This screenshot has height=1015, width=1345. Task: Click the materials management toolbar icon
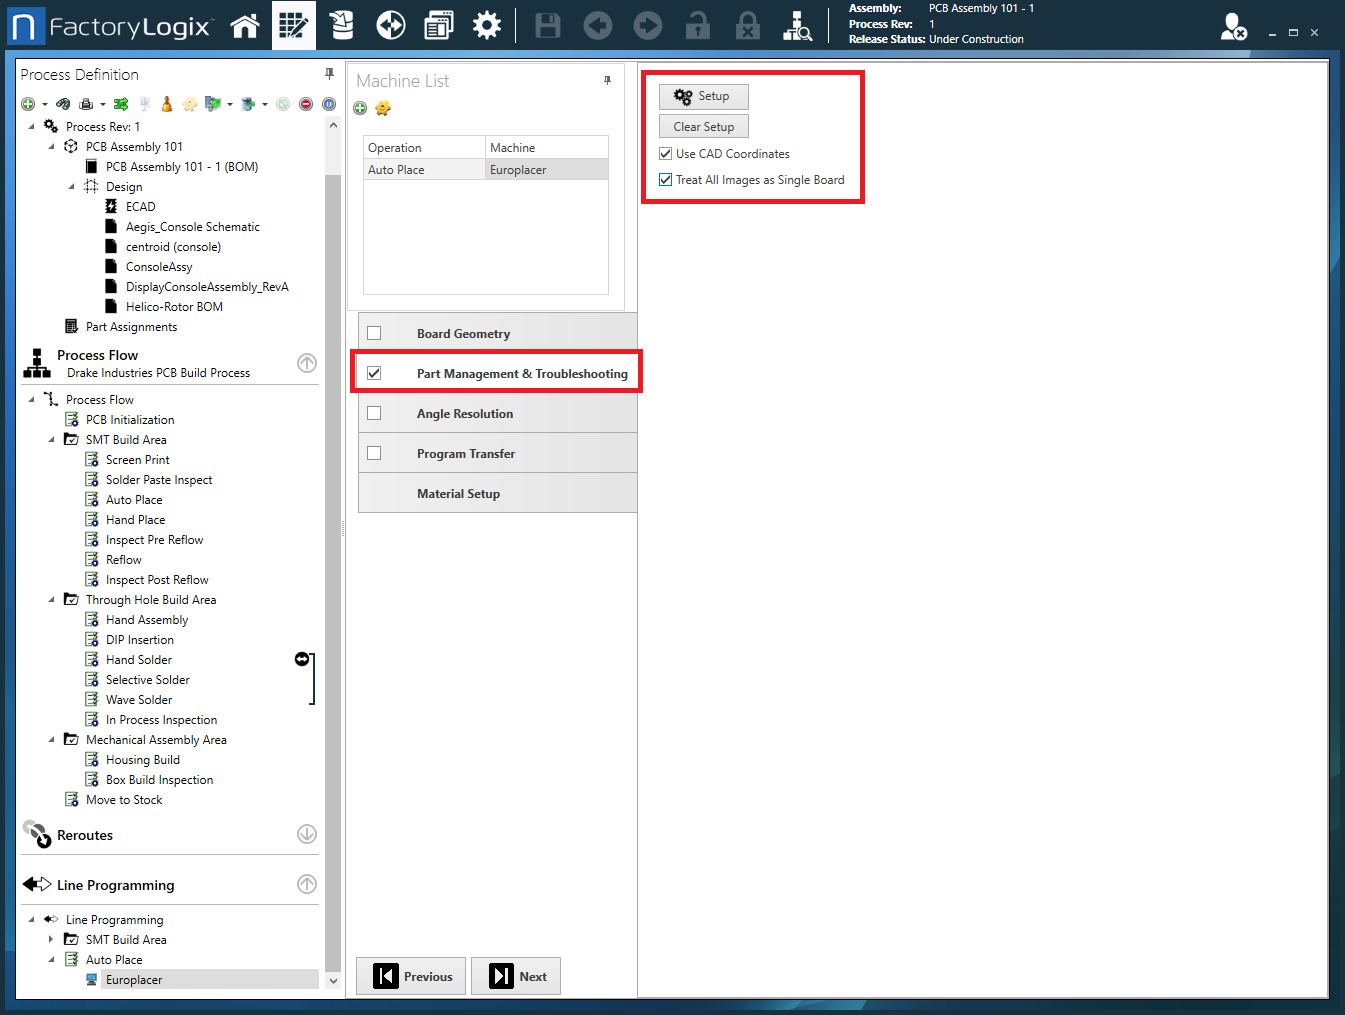tap(341, 25)
